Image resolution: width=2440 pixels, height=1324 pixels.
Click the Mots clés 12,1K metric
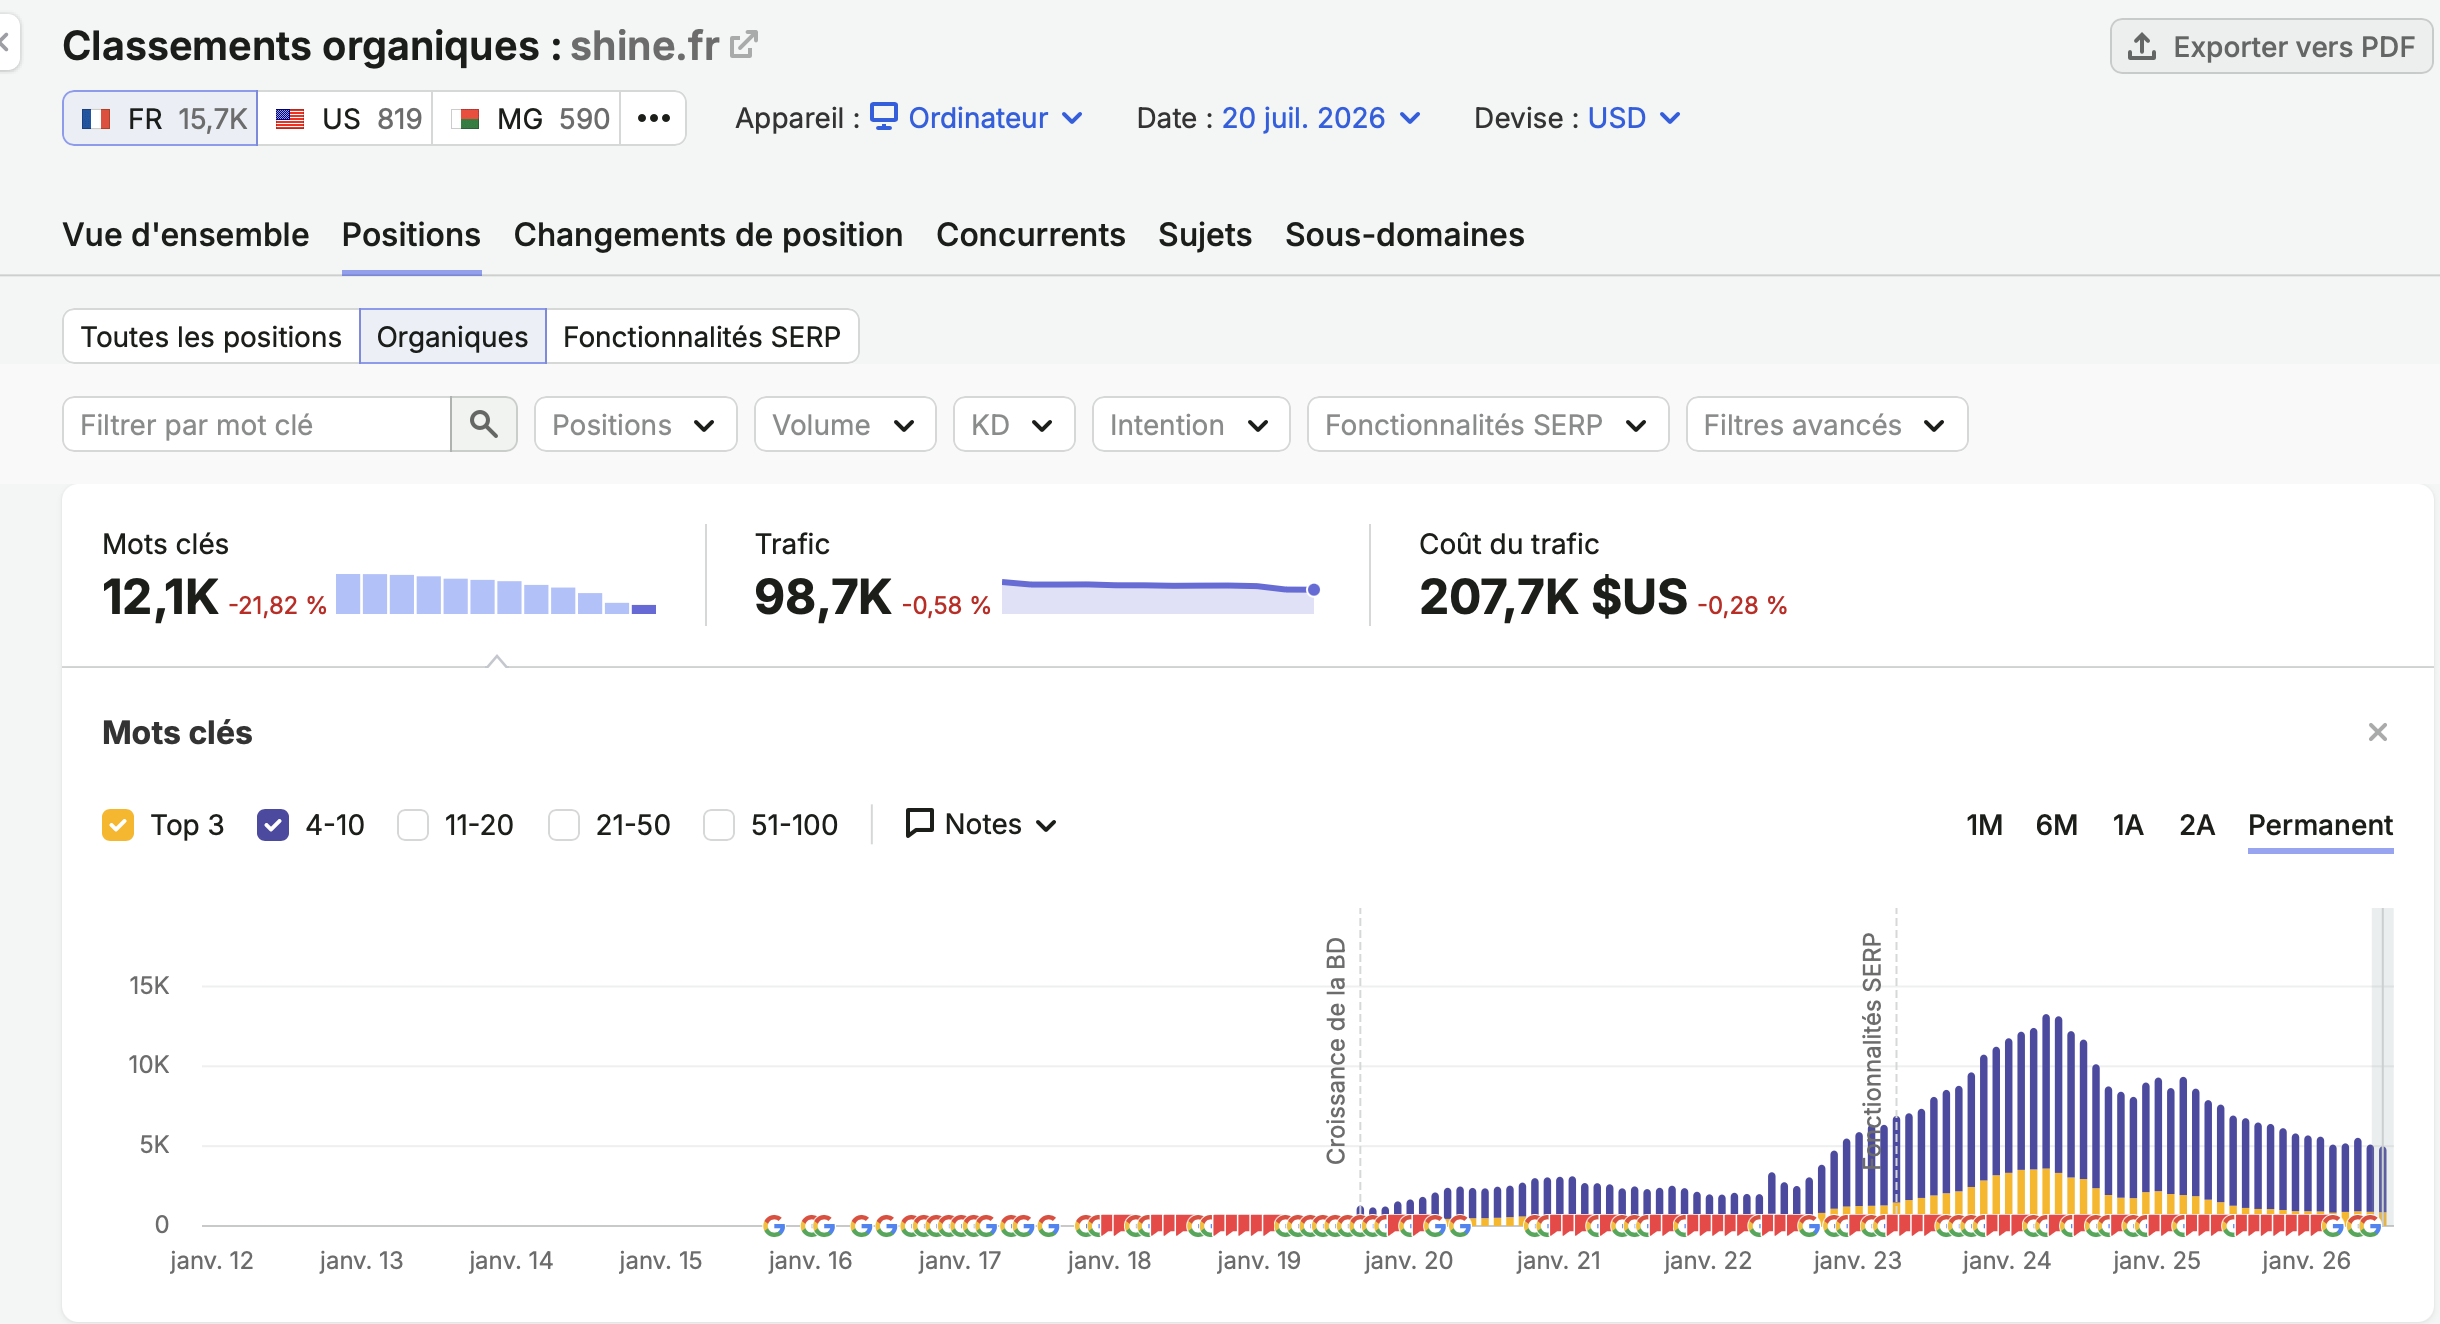(160, 597)
